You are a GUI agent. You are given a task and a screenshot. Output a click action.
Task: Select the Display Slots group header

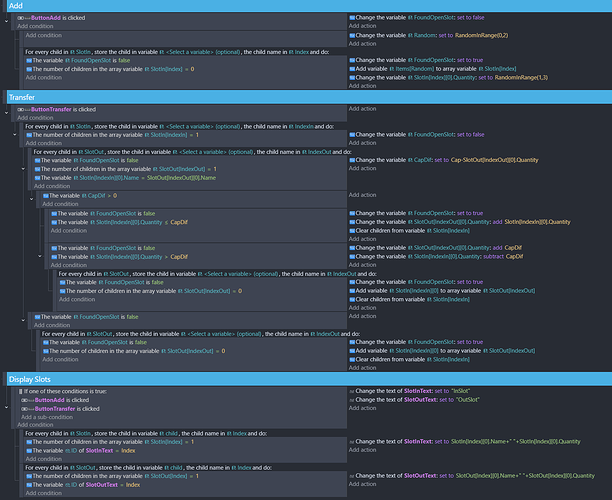click(300, 378)
